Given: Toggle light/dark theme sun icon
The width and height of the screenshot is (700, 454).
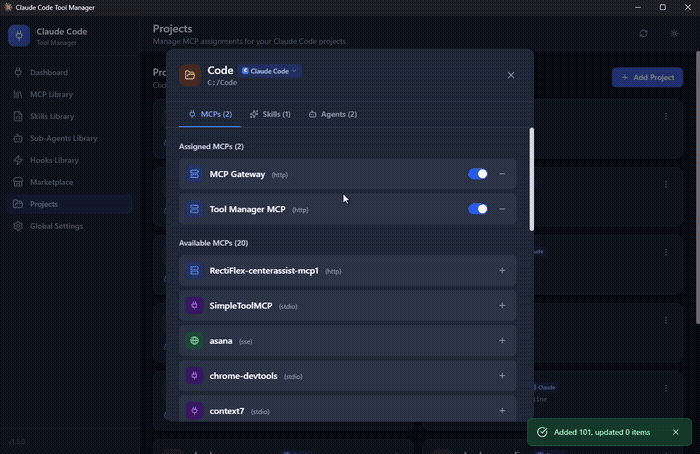Looking at the screenshot, I should 674,33.
